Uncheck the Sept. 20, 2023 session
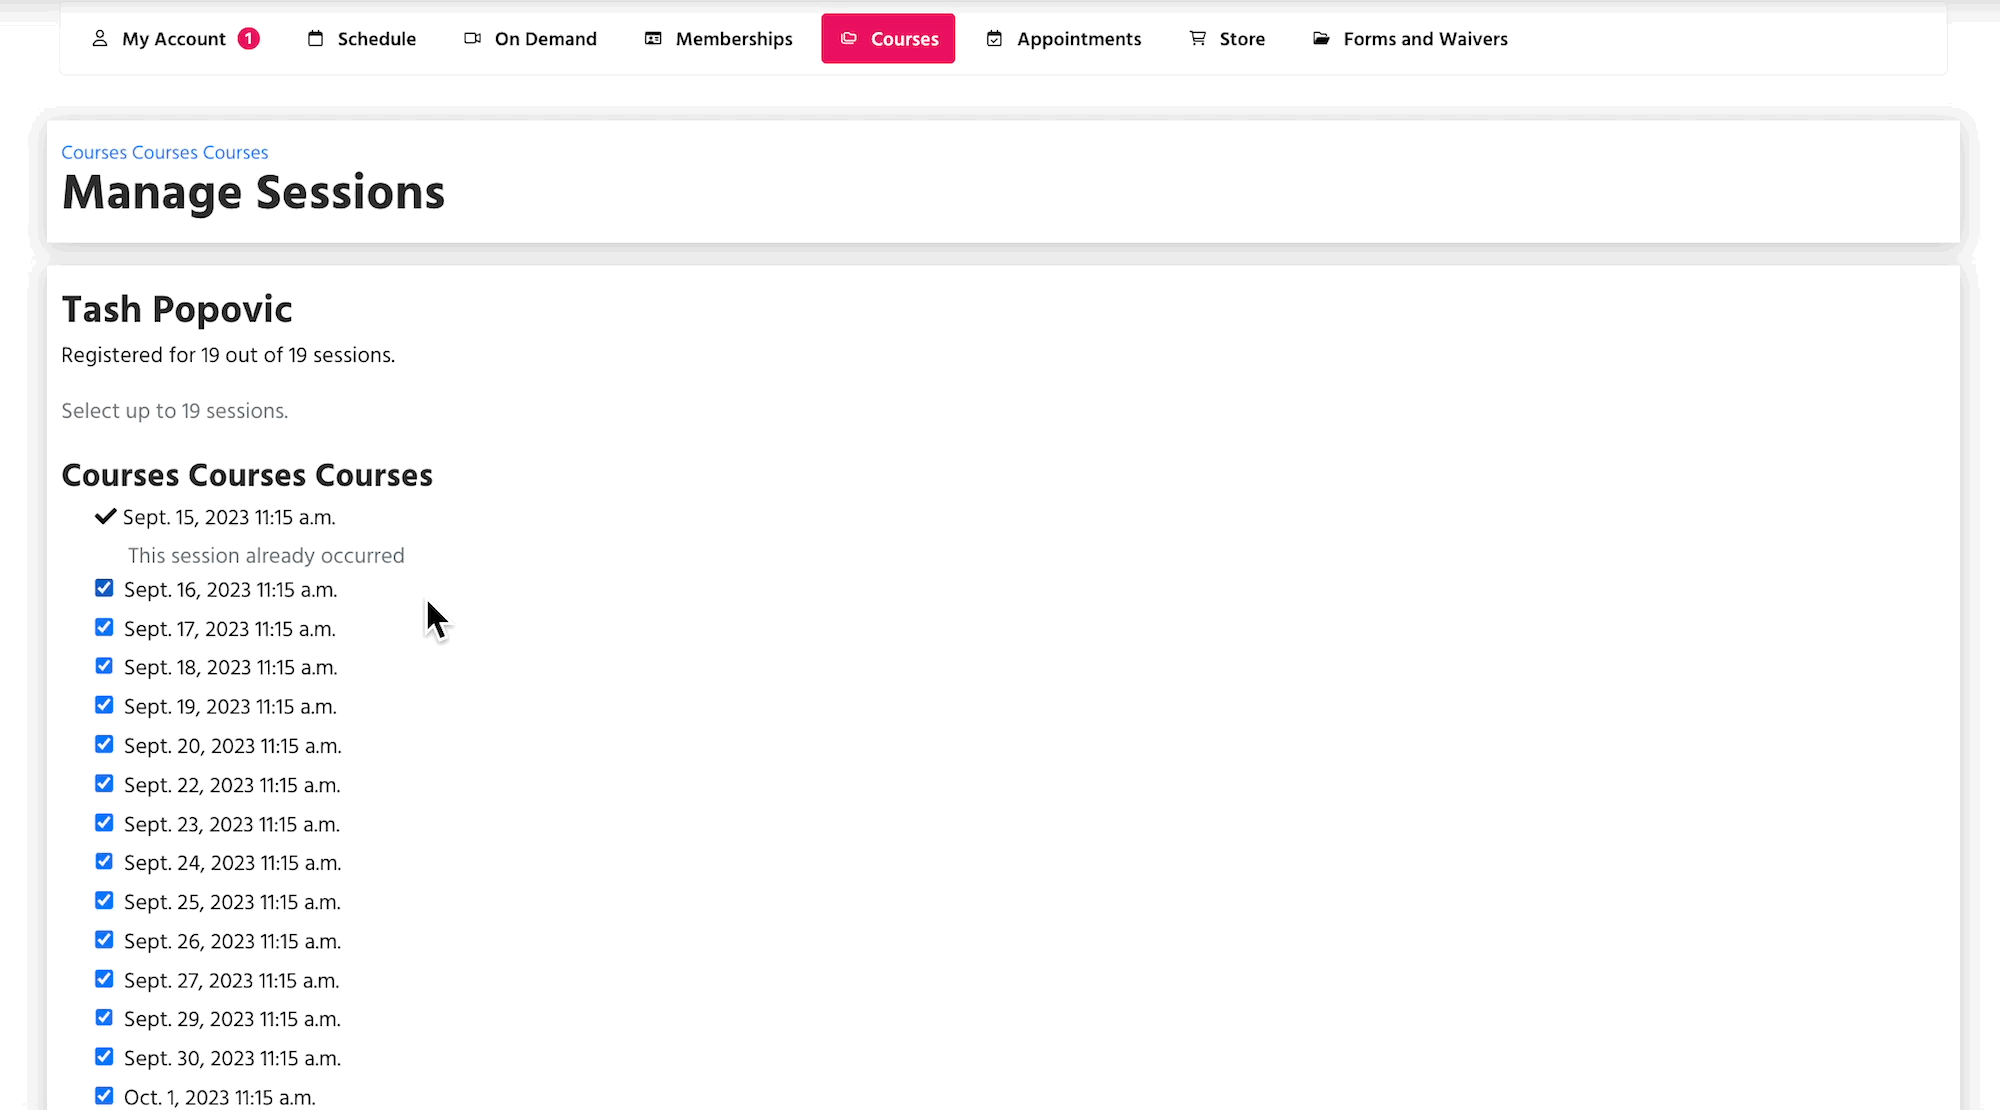 [104, 744]
